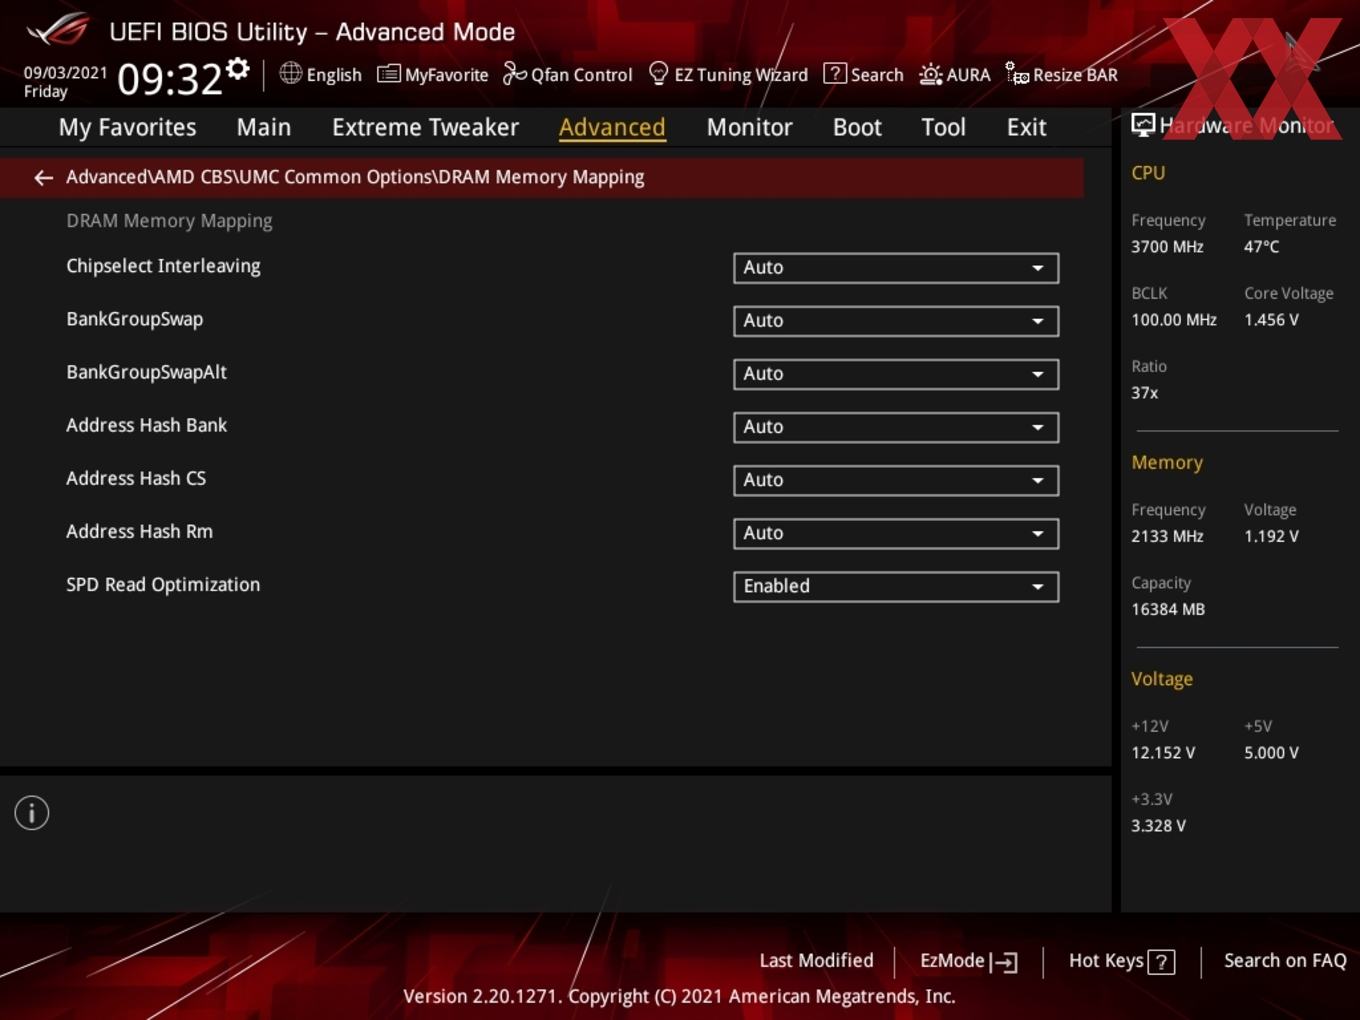Open the Address Hash CS dropdown
The height and width of the screenshot is (1020, 1360).
click(x=896, y=480)
